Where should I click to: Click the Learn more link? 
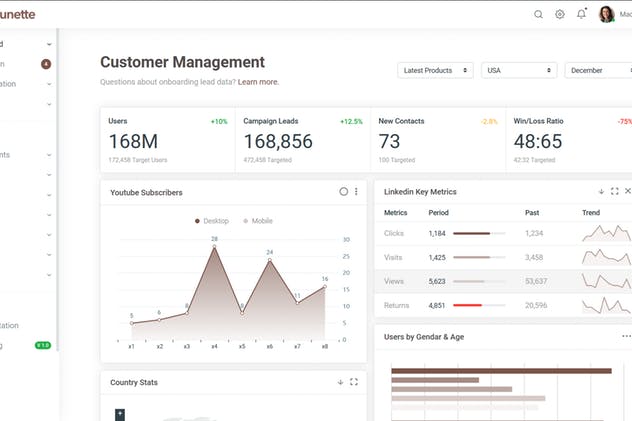pos(258,82)
